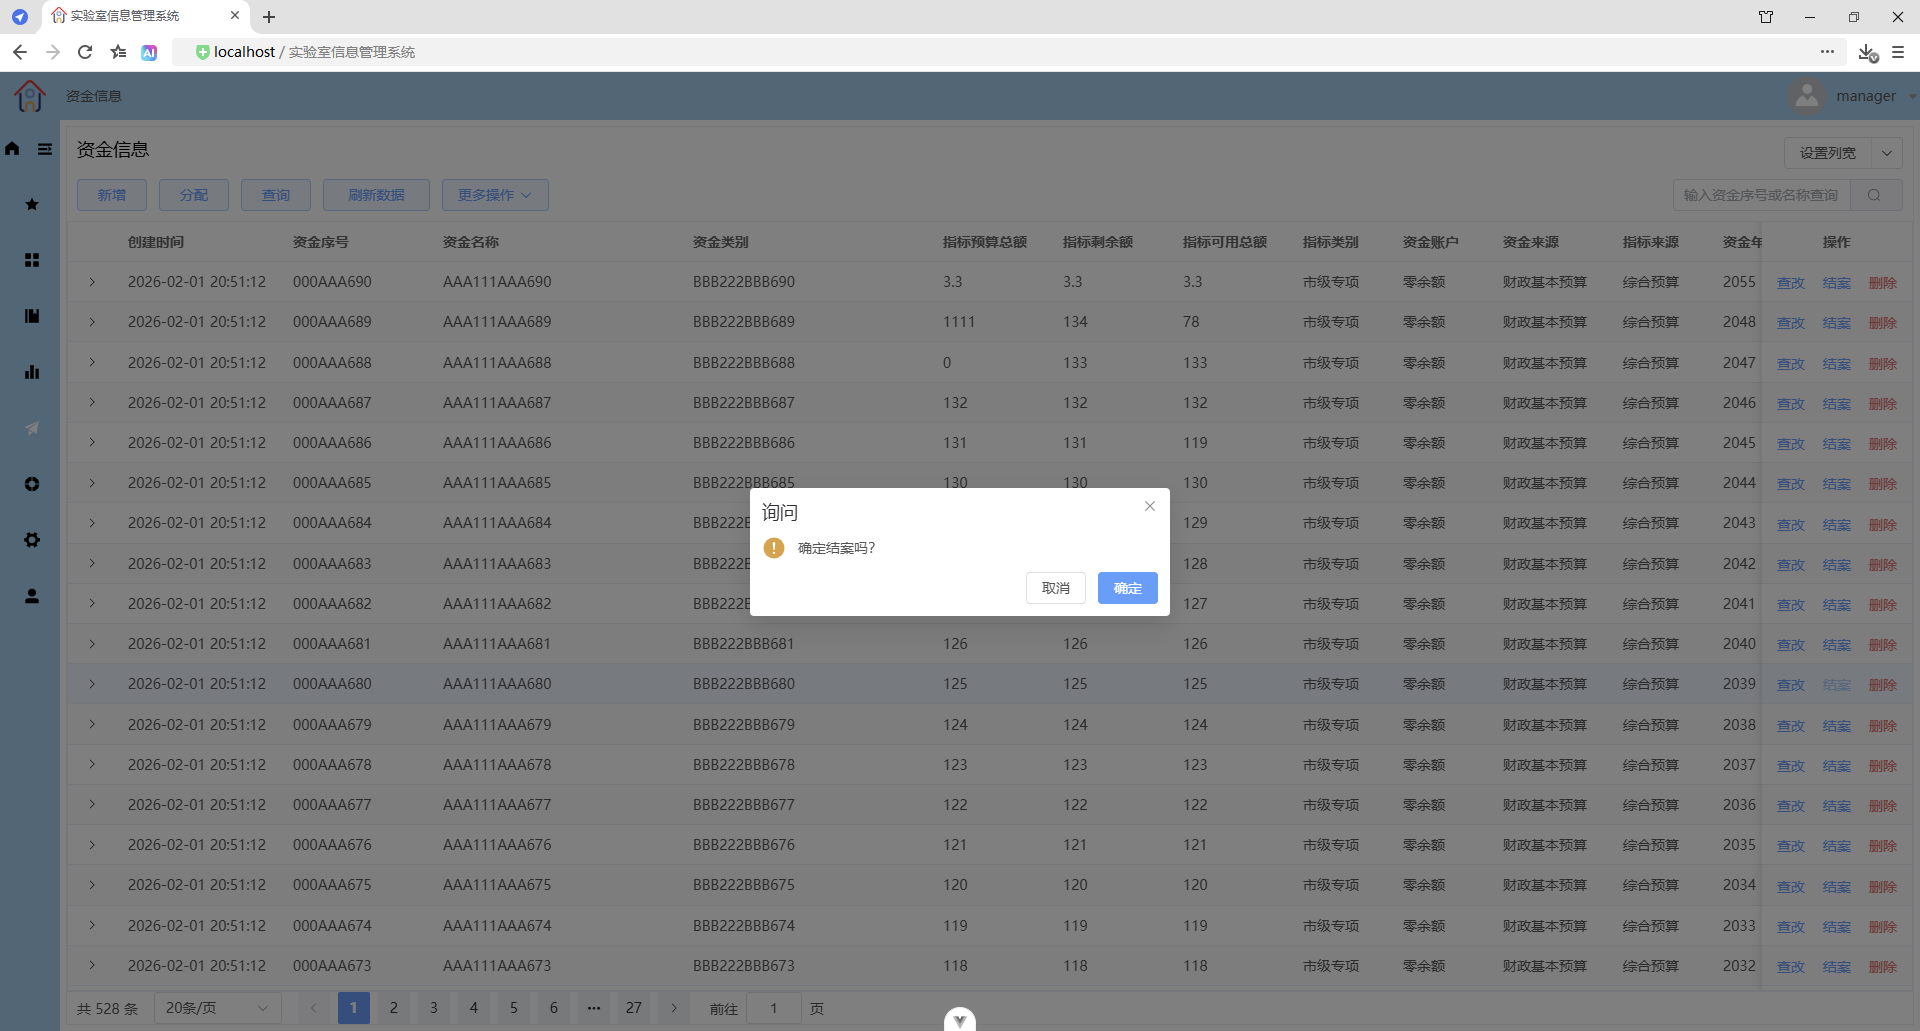
Task: Click the manager avatar icon
Action: (1806, 96)
